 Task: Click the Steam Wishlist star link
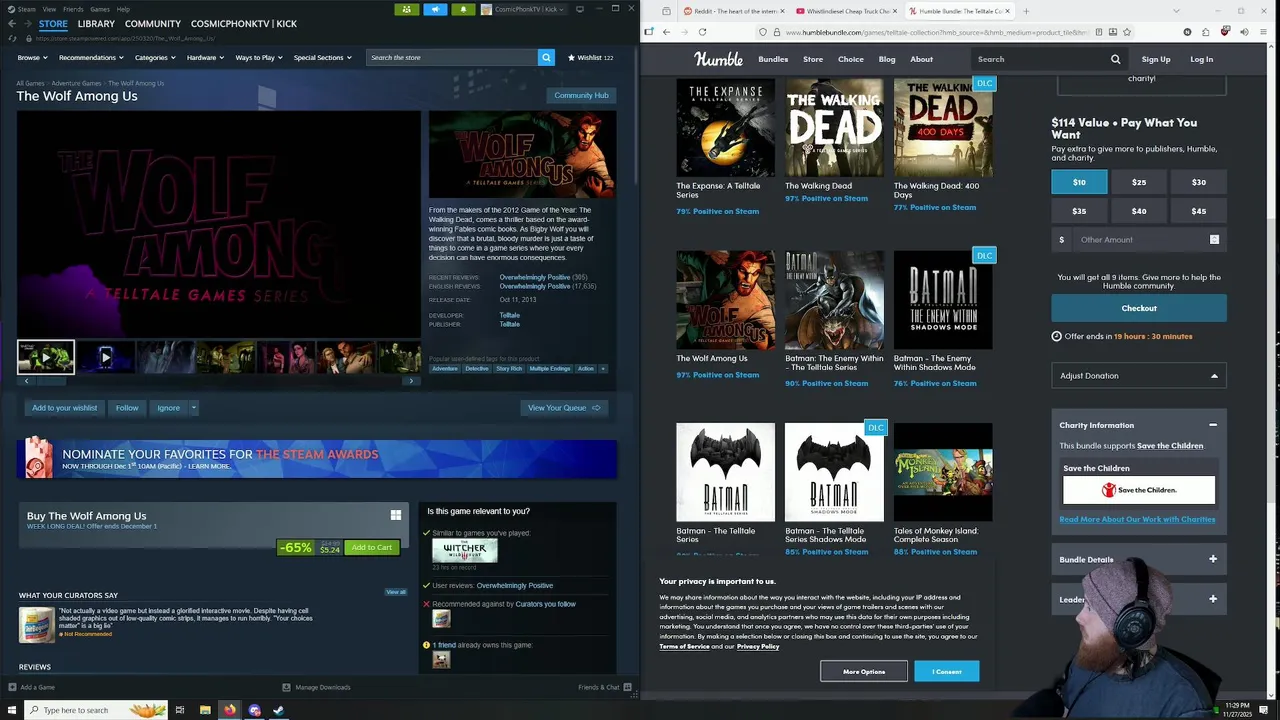tap(590, 57)
